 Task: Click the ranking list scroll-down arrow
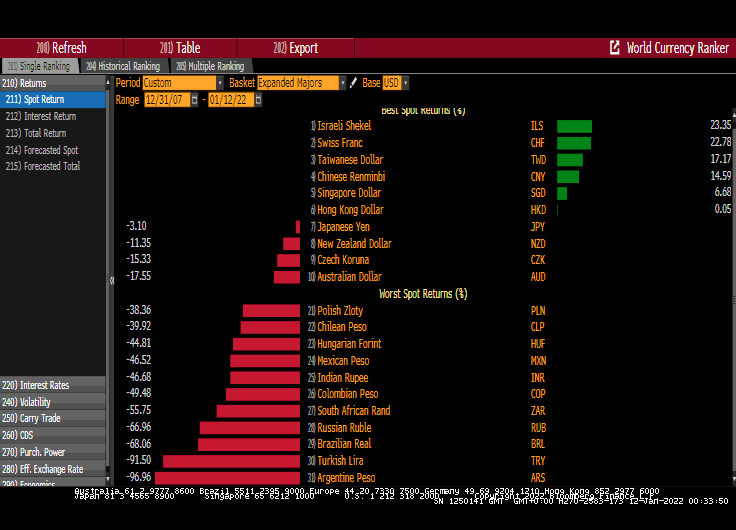(x=734, y=479)
